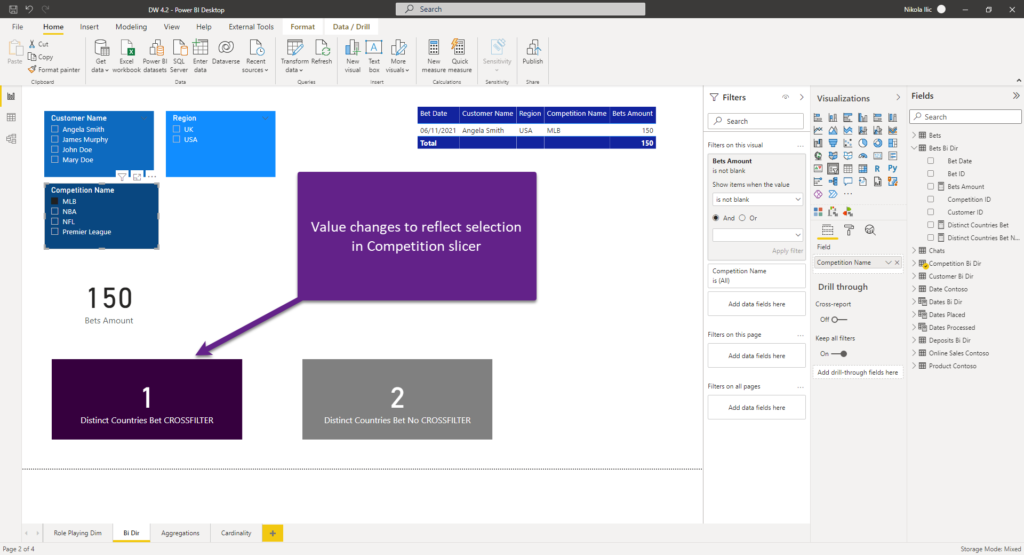Open the Dataverse connector
The width and height of the screenshot is (1024, 555).
point(226,52)
